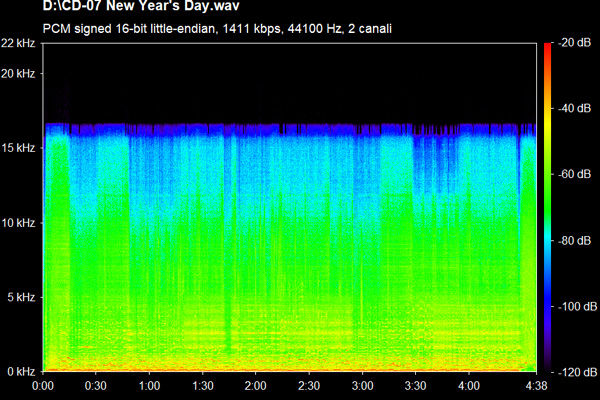600x400 pixels.
Task: Click the '4:38' end time label
Action: tap(536, 385)
